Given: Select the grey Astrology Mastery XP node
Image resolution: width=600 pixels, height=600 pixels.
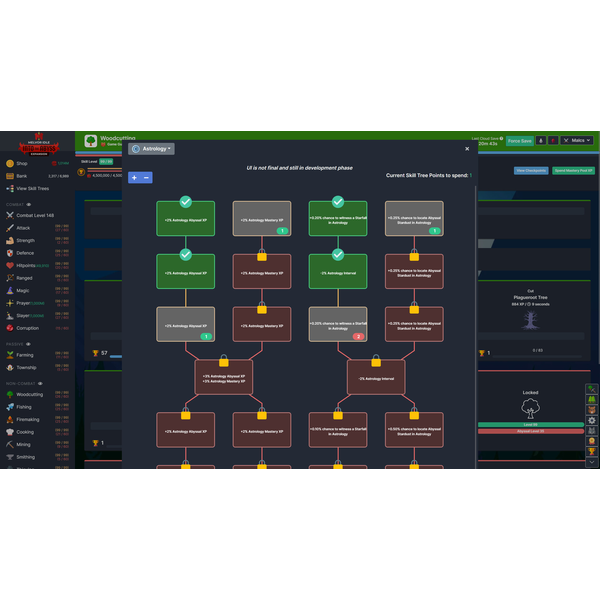Looking at the screenshot, I should click(x=262, y=219).
